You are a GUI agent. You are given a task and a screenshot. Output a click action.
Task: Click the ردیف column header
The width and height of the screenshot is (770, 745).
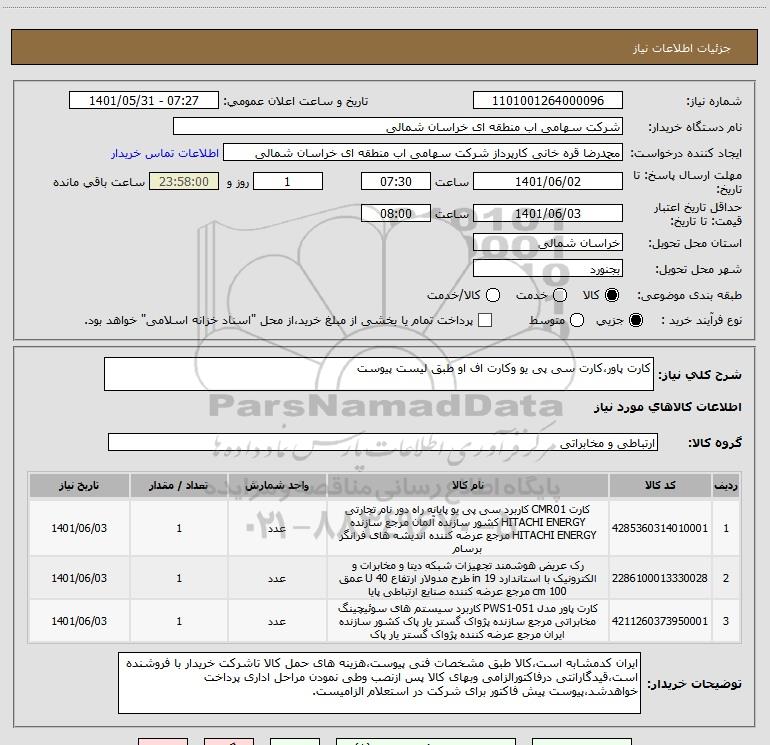[x=726, y=486]
